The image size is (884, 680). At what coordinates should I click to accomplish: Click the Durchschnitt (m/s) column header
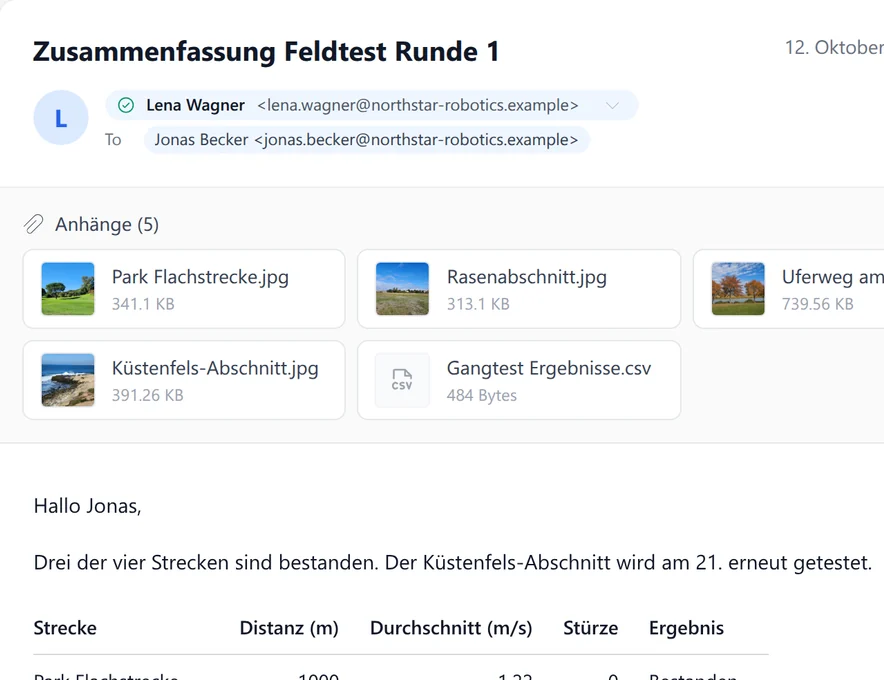pos(451,628)
